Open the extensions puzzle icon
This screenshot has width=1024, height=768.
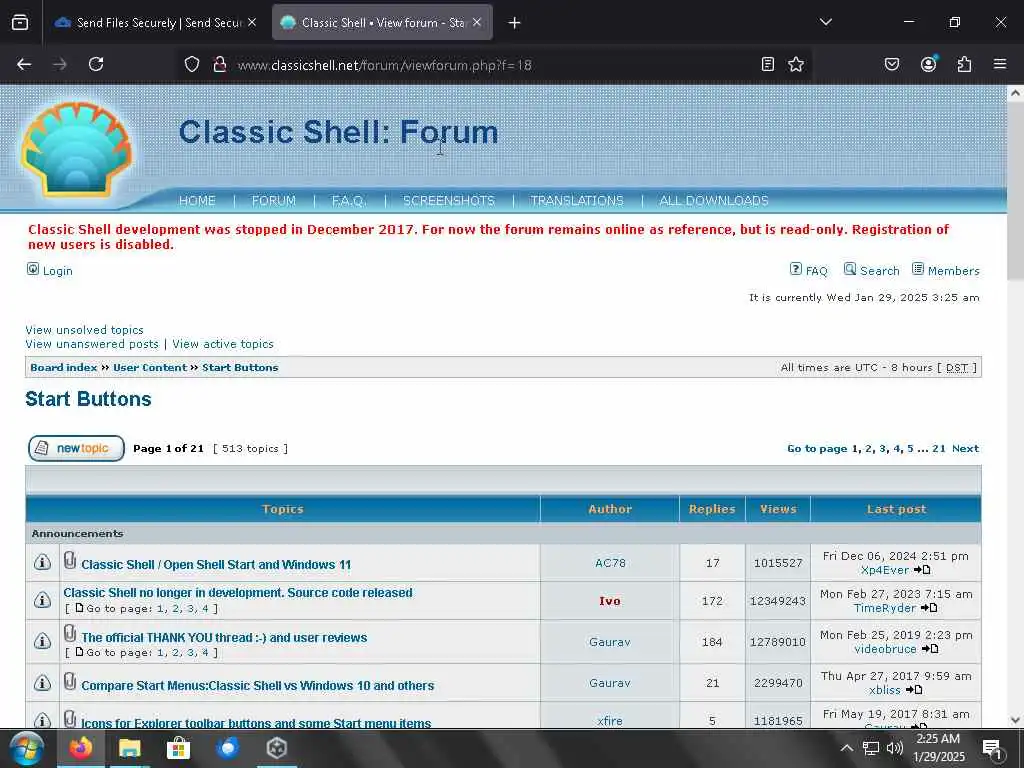(964, 64)
